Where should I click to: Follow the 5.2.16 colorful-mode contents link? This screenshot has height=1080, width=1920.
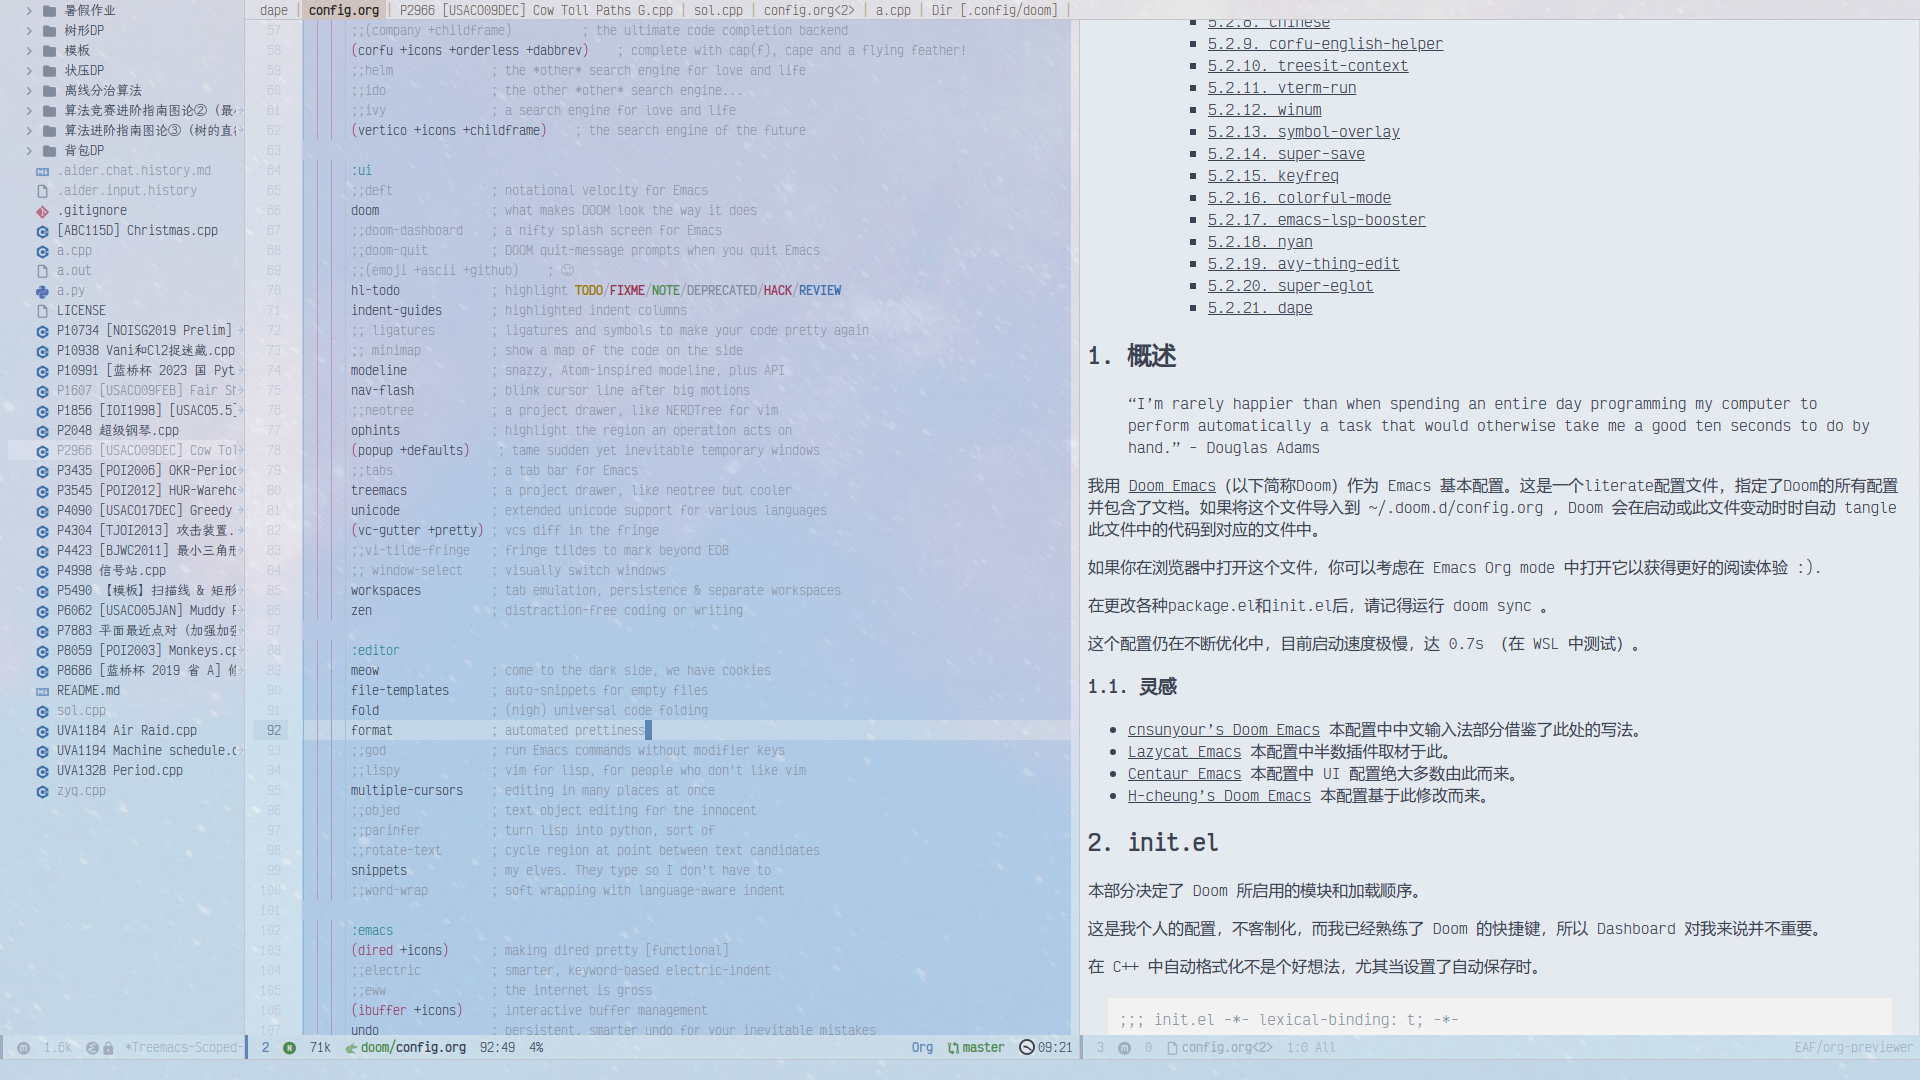click(1298, 198)
